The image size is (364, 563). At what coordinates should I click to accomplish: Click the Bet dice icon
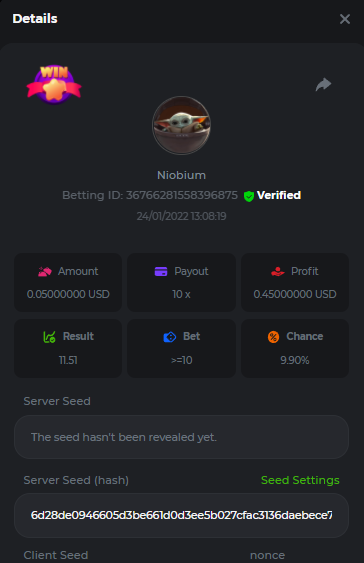tap(169, 337)
